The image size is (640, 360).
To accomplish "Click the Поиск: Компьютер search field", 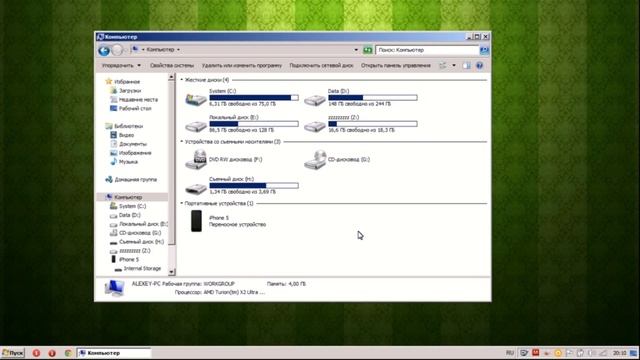I will [427, 50].
